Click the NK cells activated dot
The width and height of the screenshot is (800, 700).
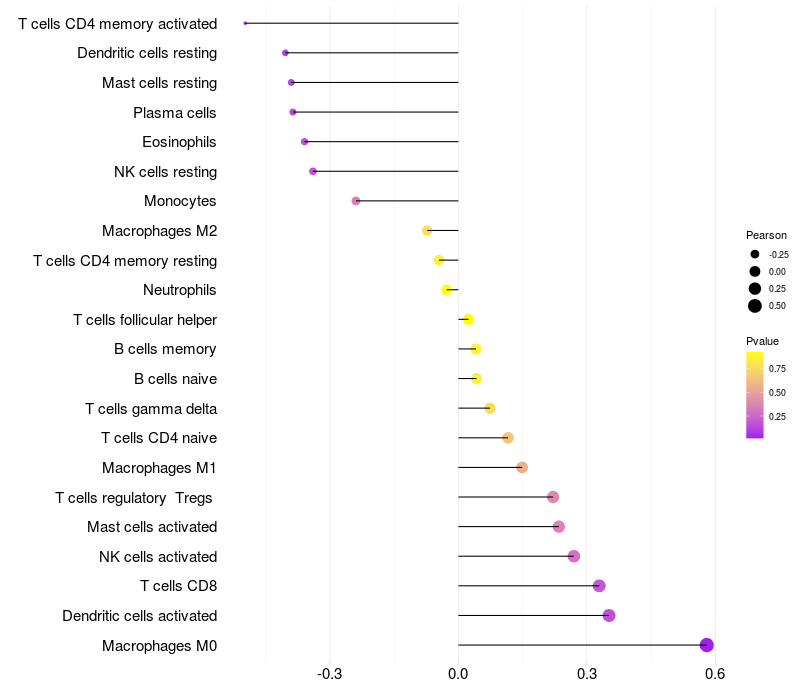574,556
